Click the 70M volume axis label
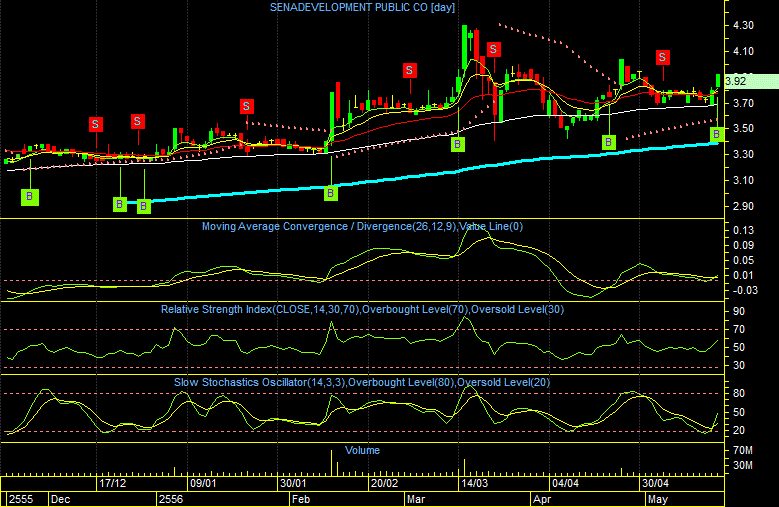Image resolution: width=779 pixels, height=507 pixels. [743, 450]
